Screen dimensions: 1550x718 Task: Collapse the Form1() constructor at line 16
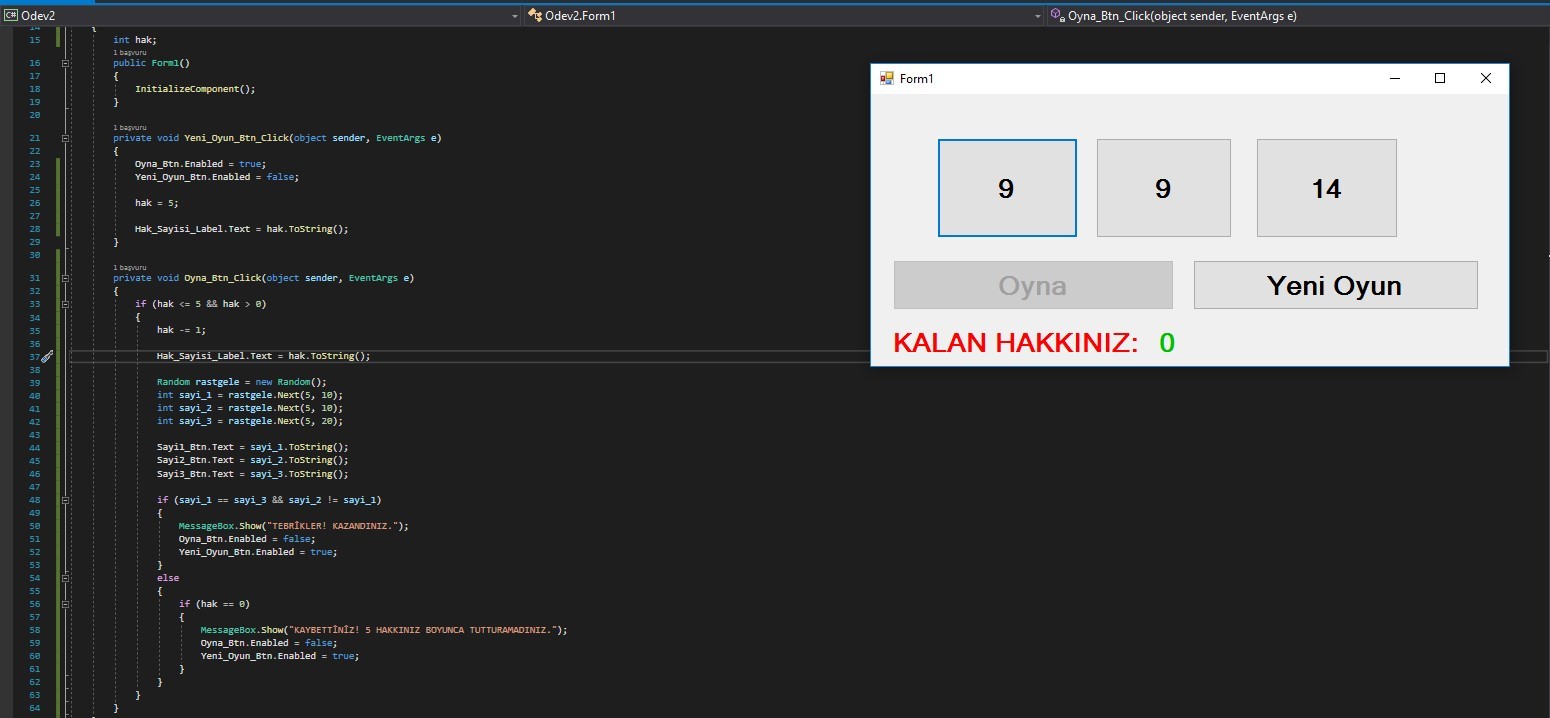pos(66,63)
